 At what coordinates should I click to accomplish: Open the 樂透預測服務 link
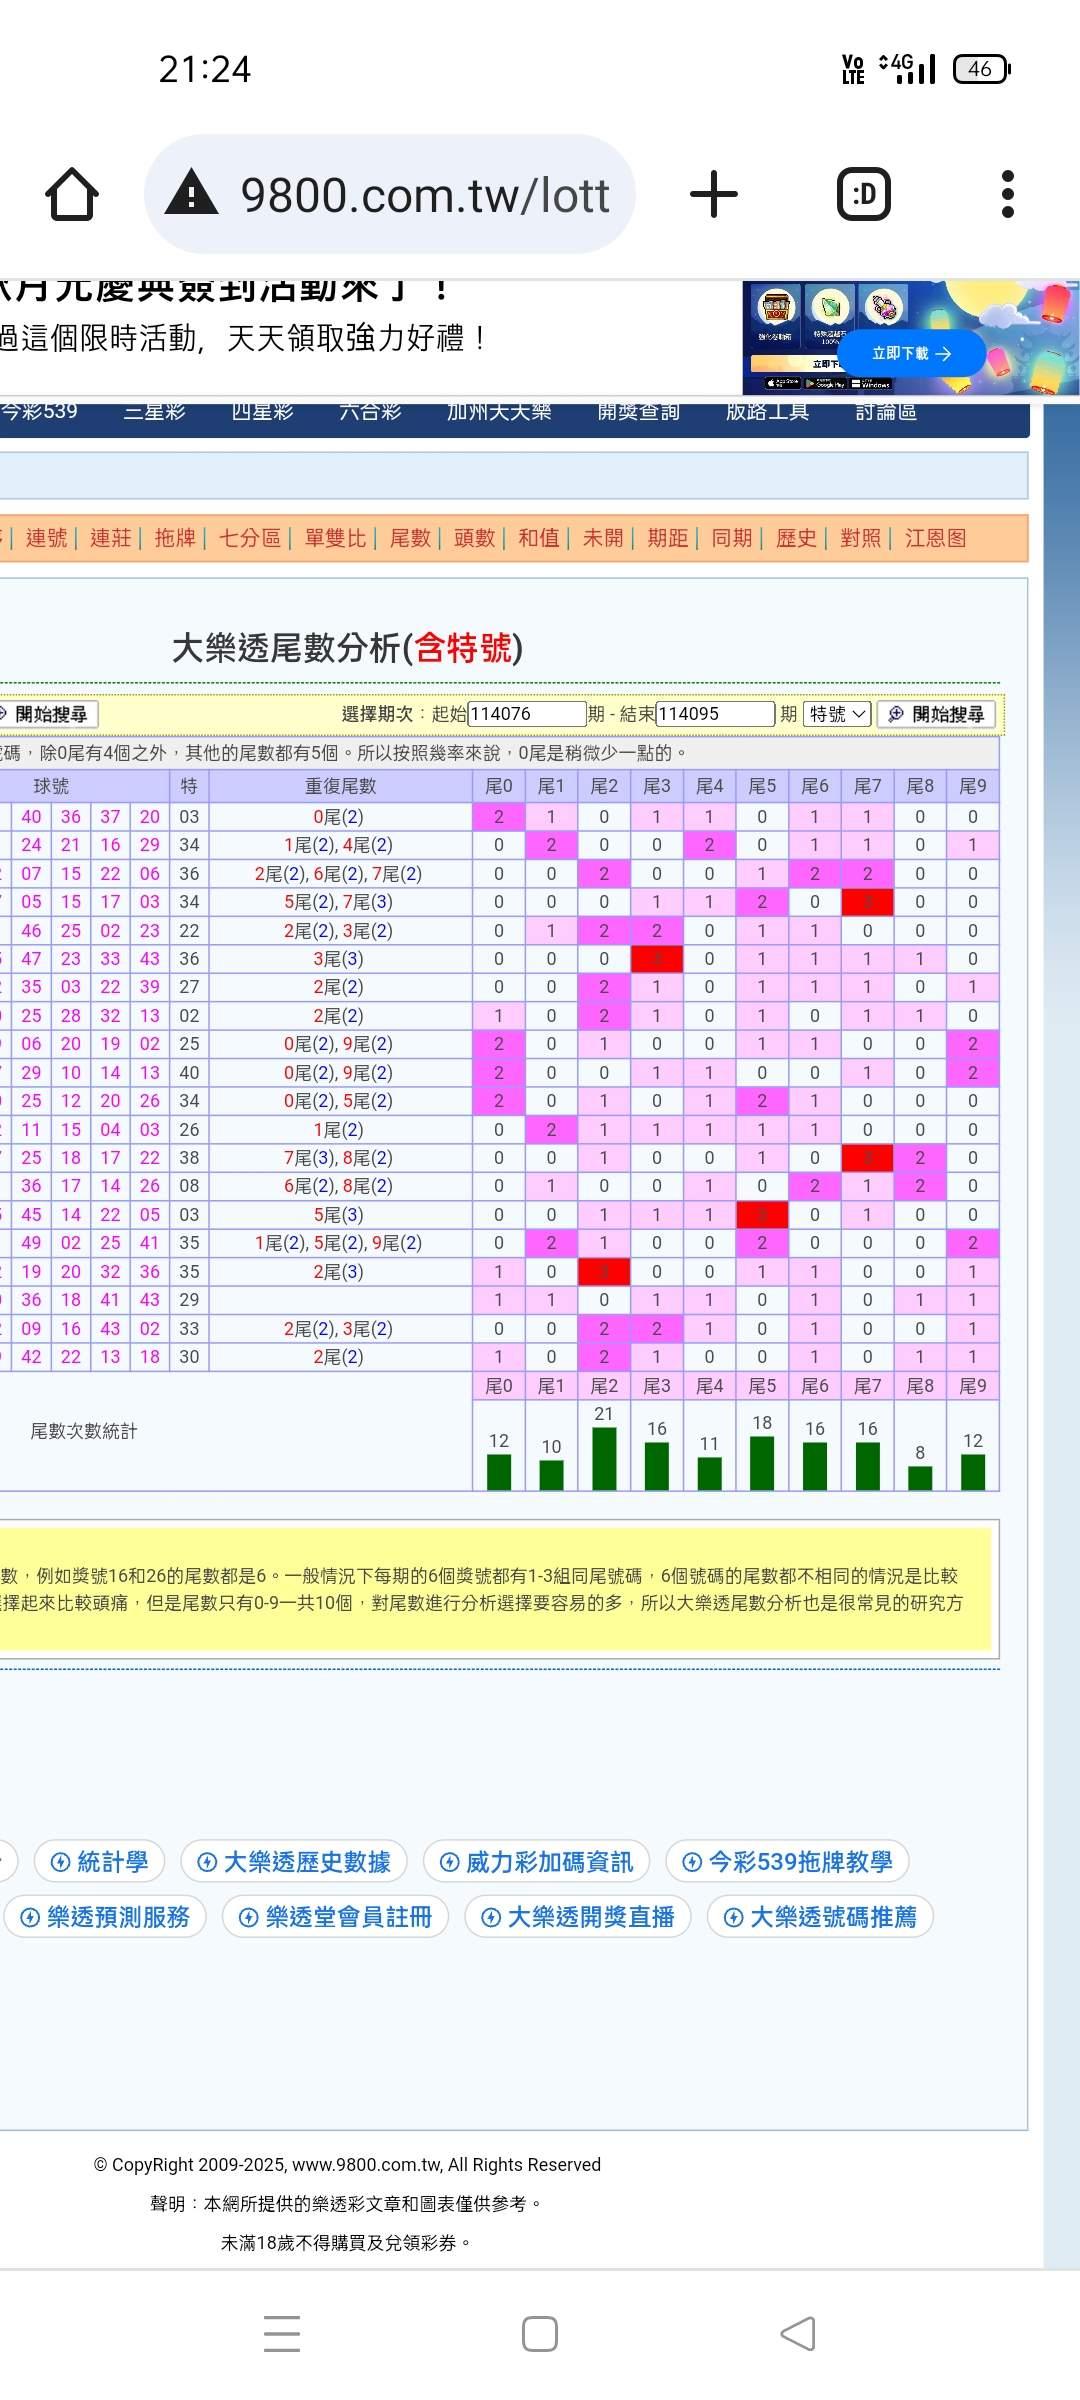tap(105, 1917)
